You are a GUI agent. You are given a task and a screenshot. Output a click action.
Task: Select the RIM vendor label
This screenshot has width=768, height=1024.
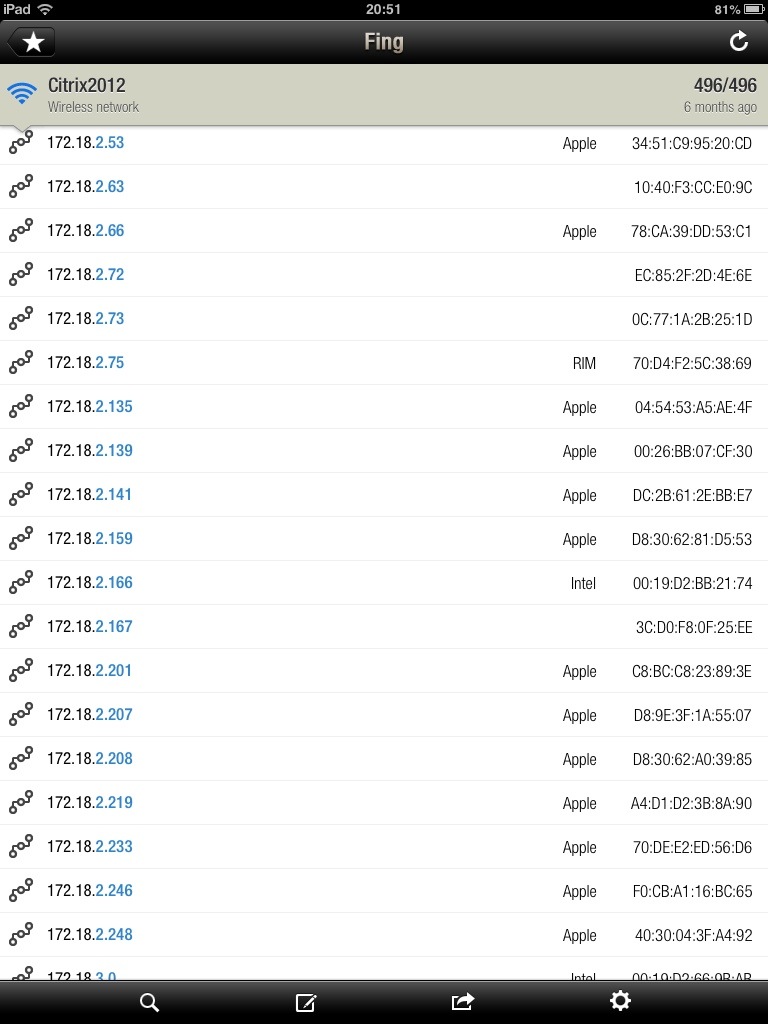584,364
